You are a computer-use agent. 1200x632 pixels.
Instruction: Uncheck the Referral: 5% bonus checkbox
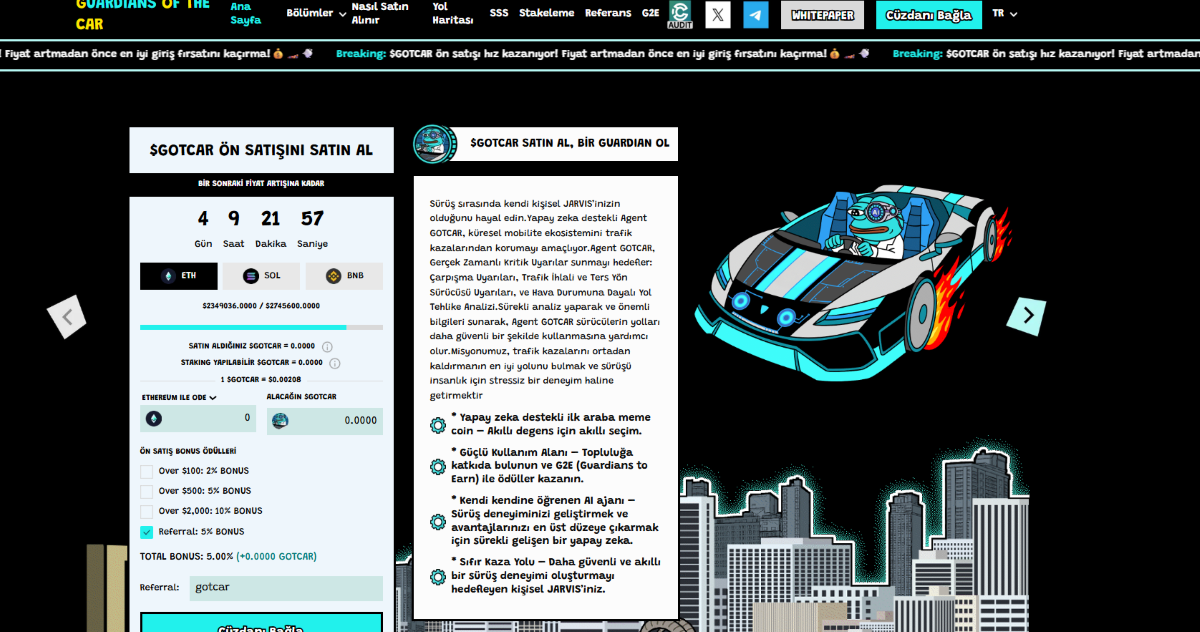tap(147, 532)
